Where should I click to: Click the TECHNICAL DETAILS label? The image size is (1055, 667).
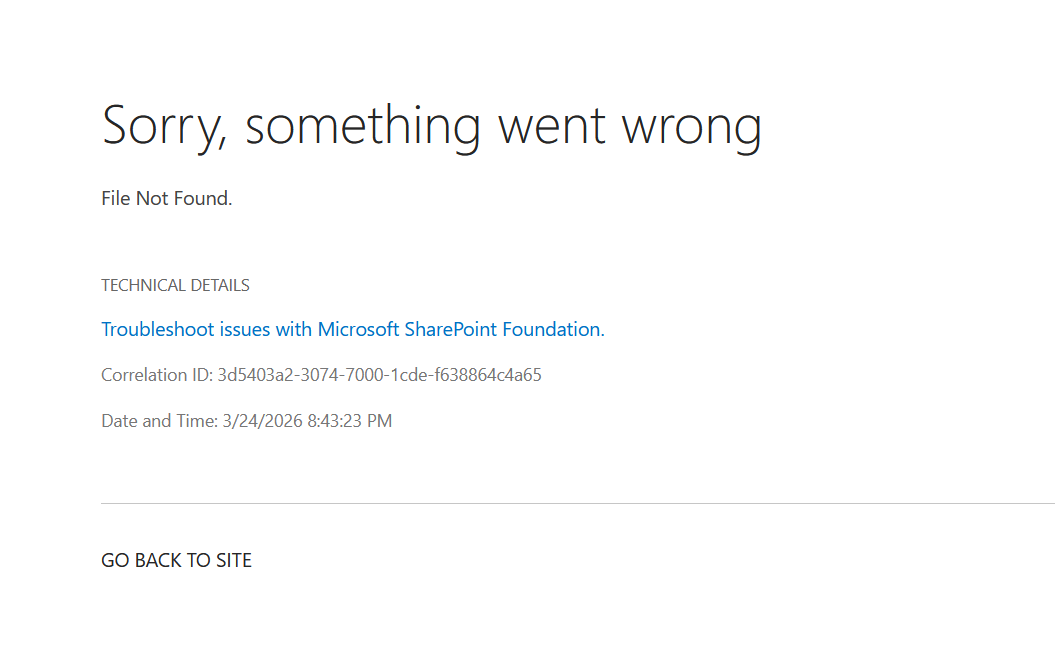point(175,285)
